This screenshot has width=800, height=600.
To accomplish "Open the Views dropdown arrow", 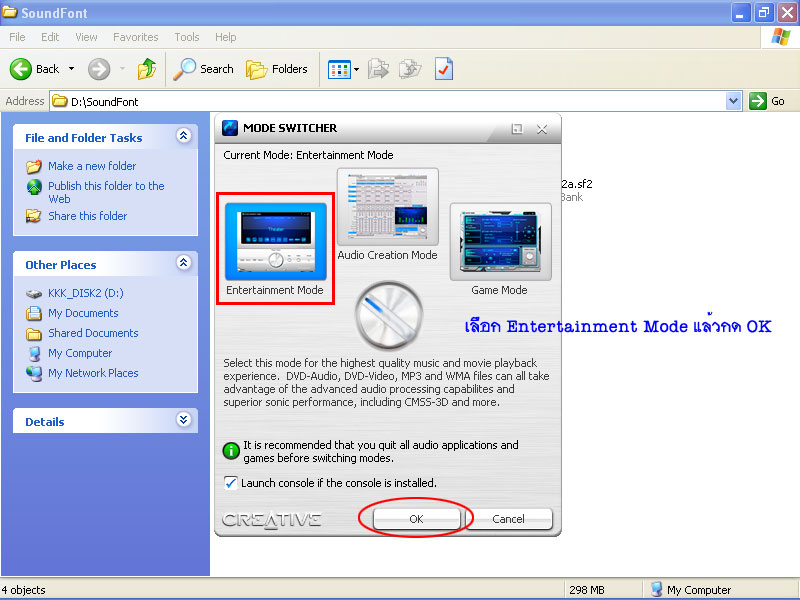I will pyautogui.click(x=357, y=69).
